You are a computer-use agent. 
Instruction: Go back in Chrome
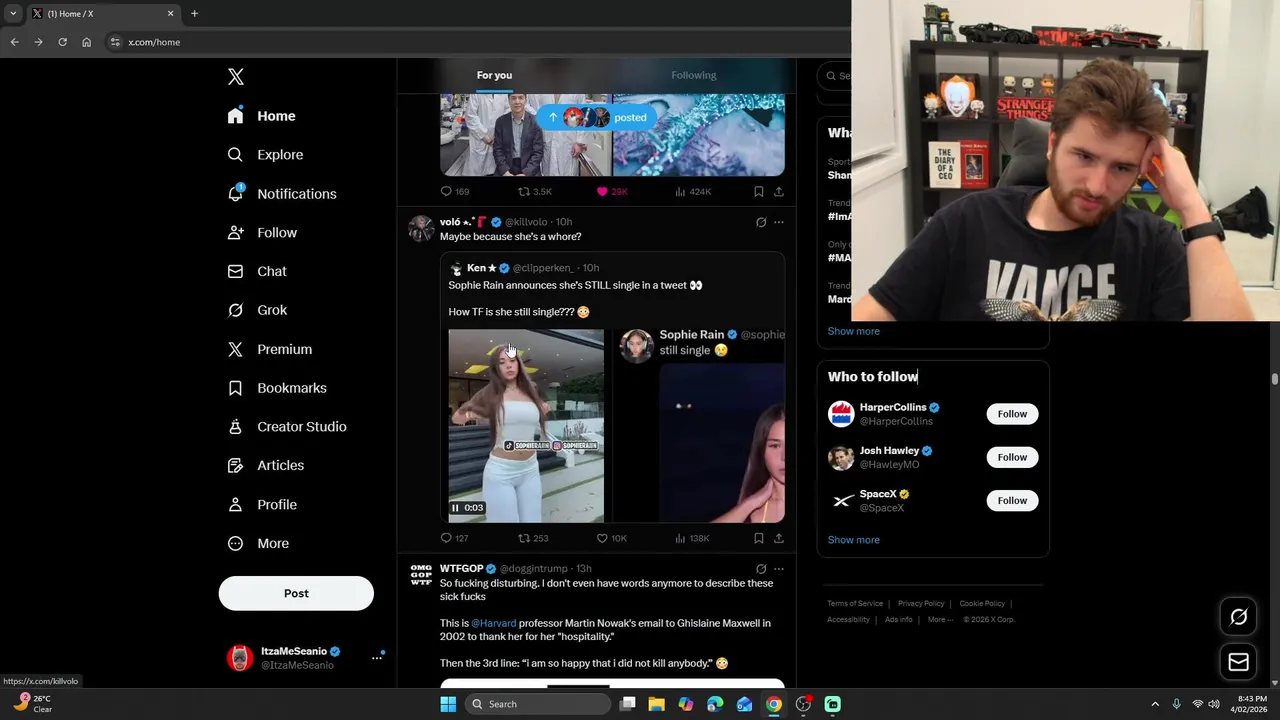coord(14,42)
